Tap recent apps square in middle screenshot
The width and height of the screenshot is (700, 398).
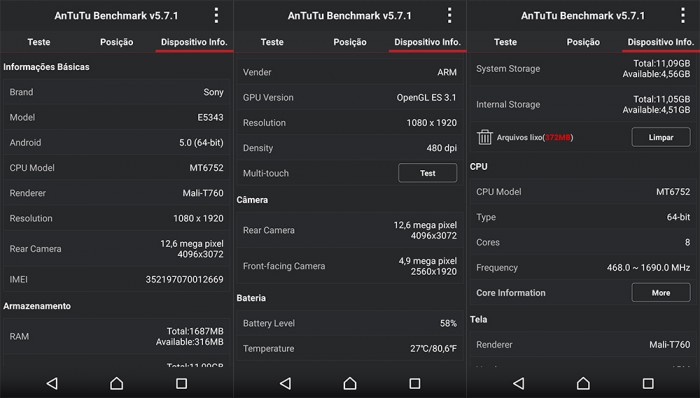[415, 383]
